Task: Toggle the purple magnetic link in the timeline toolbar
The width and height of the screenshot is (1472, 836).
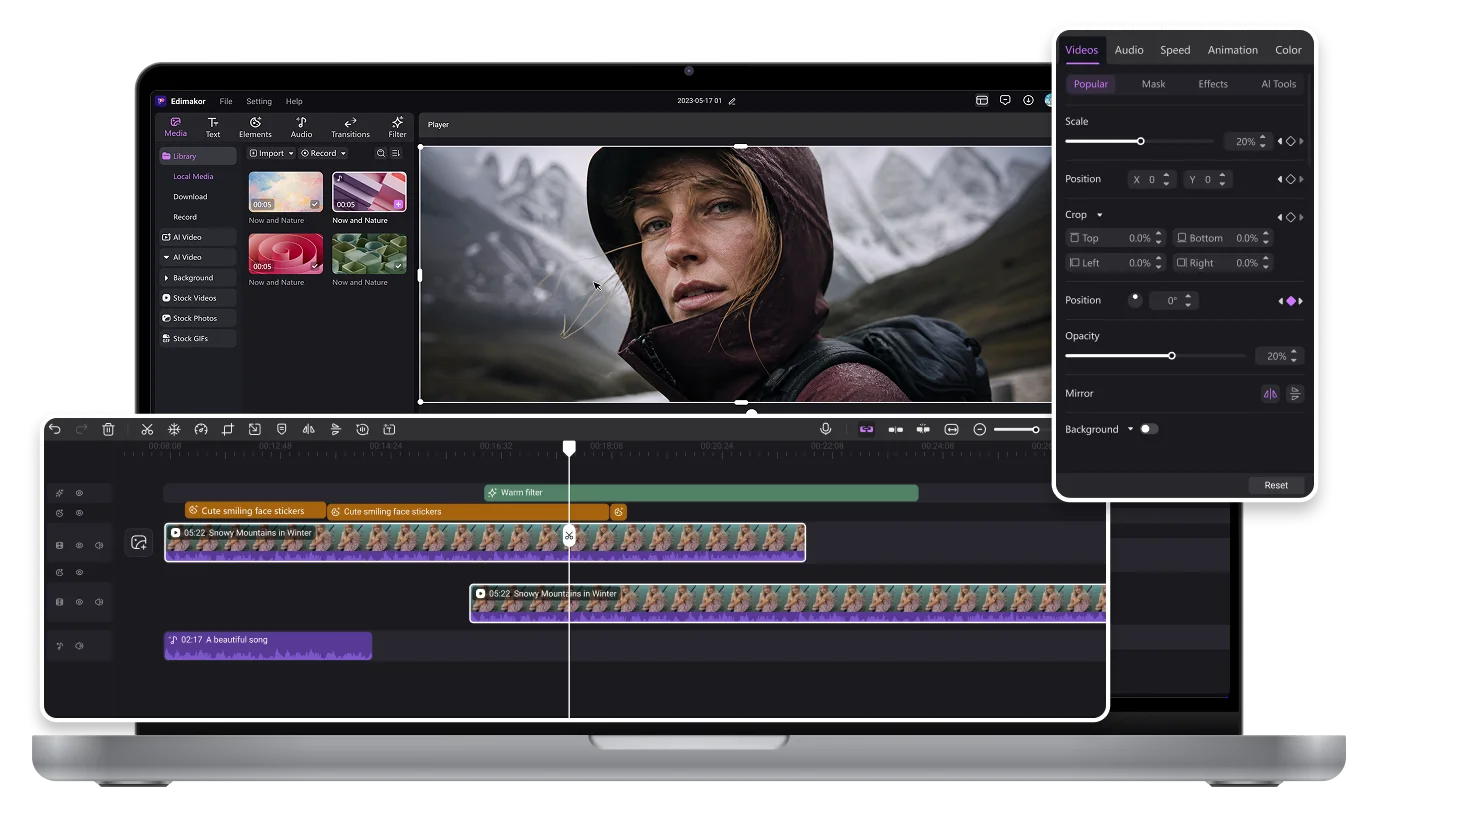Action: click(x=867, y=429)
